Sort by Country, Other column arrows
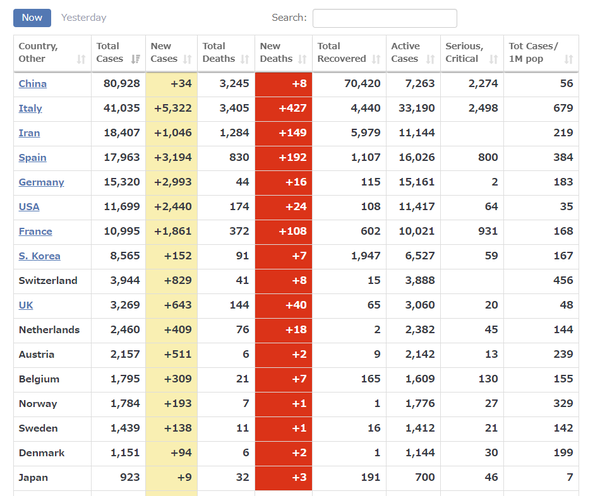 coord(81,59)
